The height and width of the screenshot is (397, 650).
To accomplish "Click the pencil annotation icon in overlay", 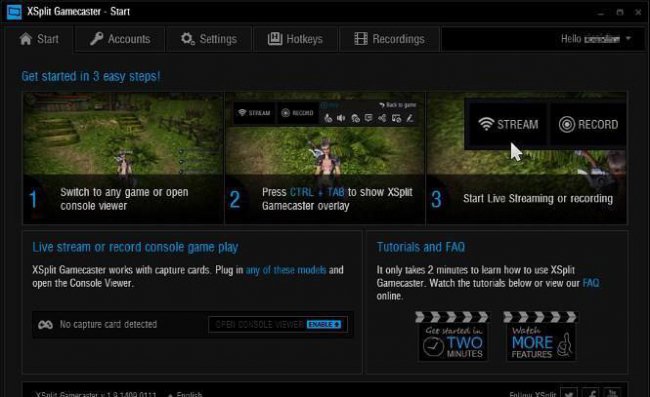I will click(x=410, y=119).
